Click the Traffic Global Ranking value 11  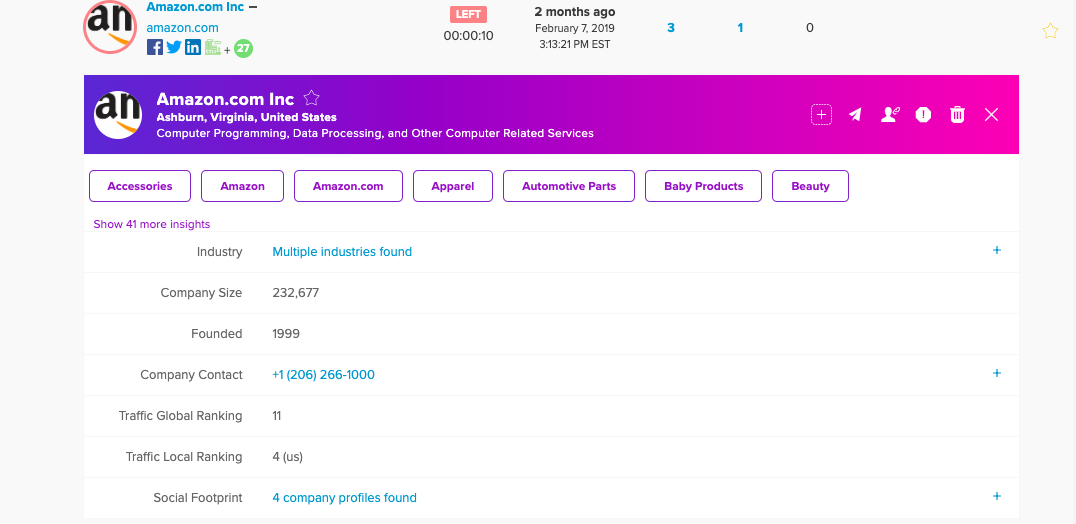pos(277,416)
